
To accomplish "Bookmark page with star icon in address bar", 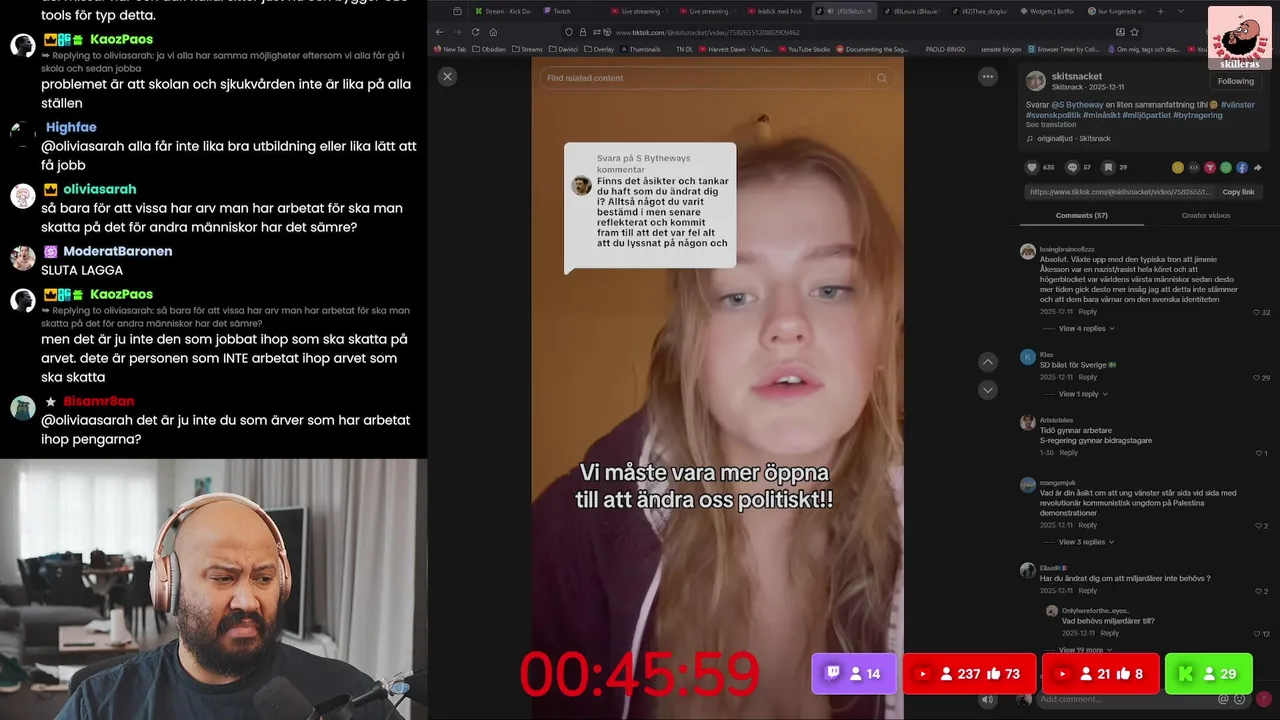I will [x=1134, y=32].
